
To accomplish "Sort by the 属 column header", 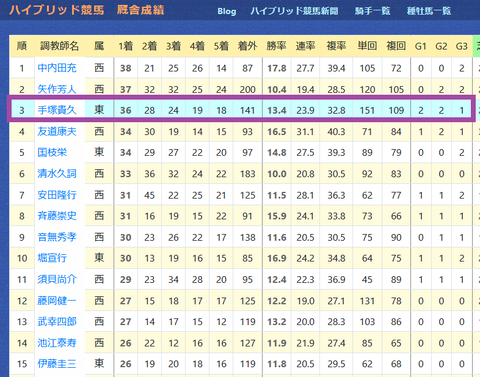I will pyautogui.click(x=99, y=46).
